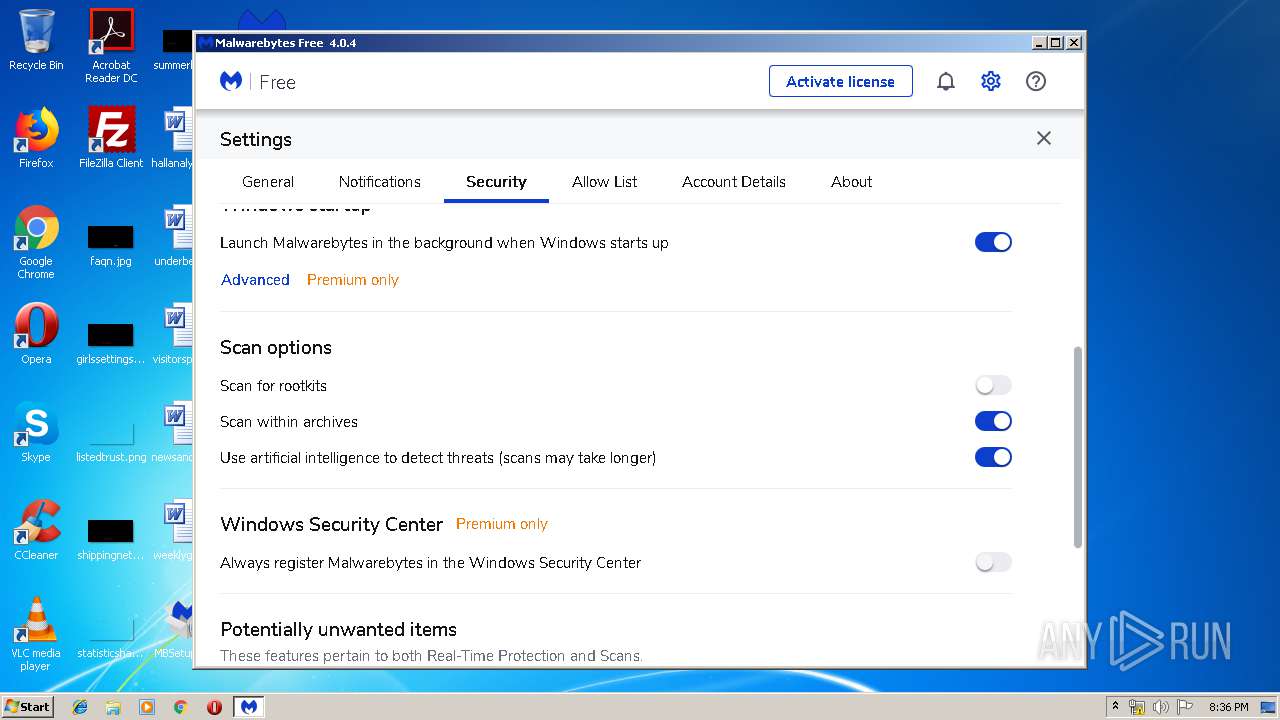Launch Google Chrome desktop shortcut
Screen dimensions: 1280x720
click(x=36, y=243)
